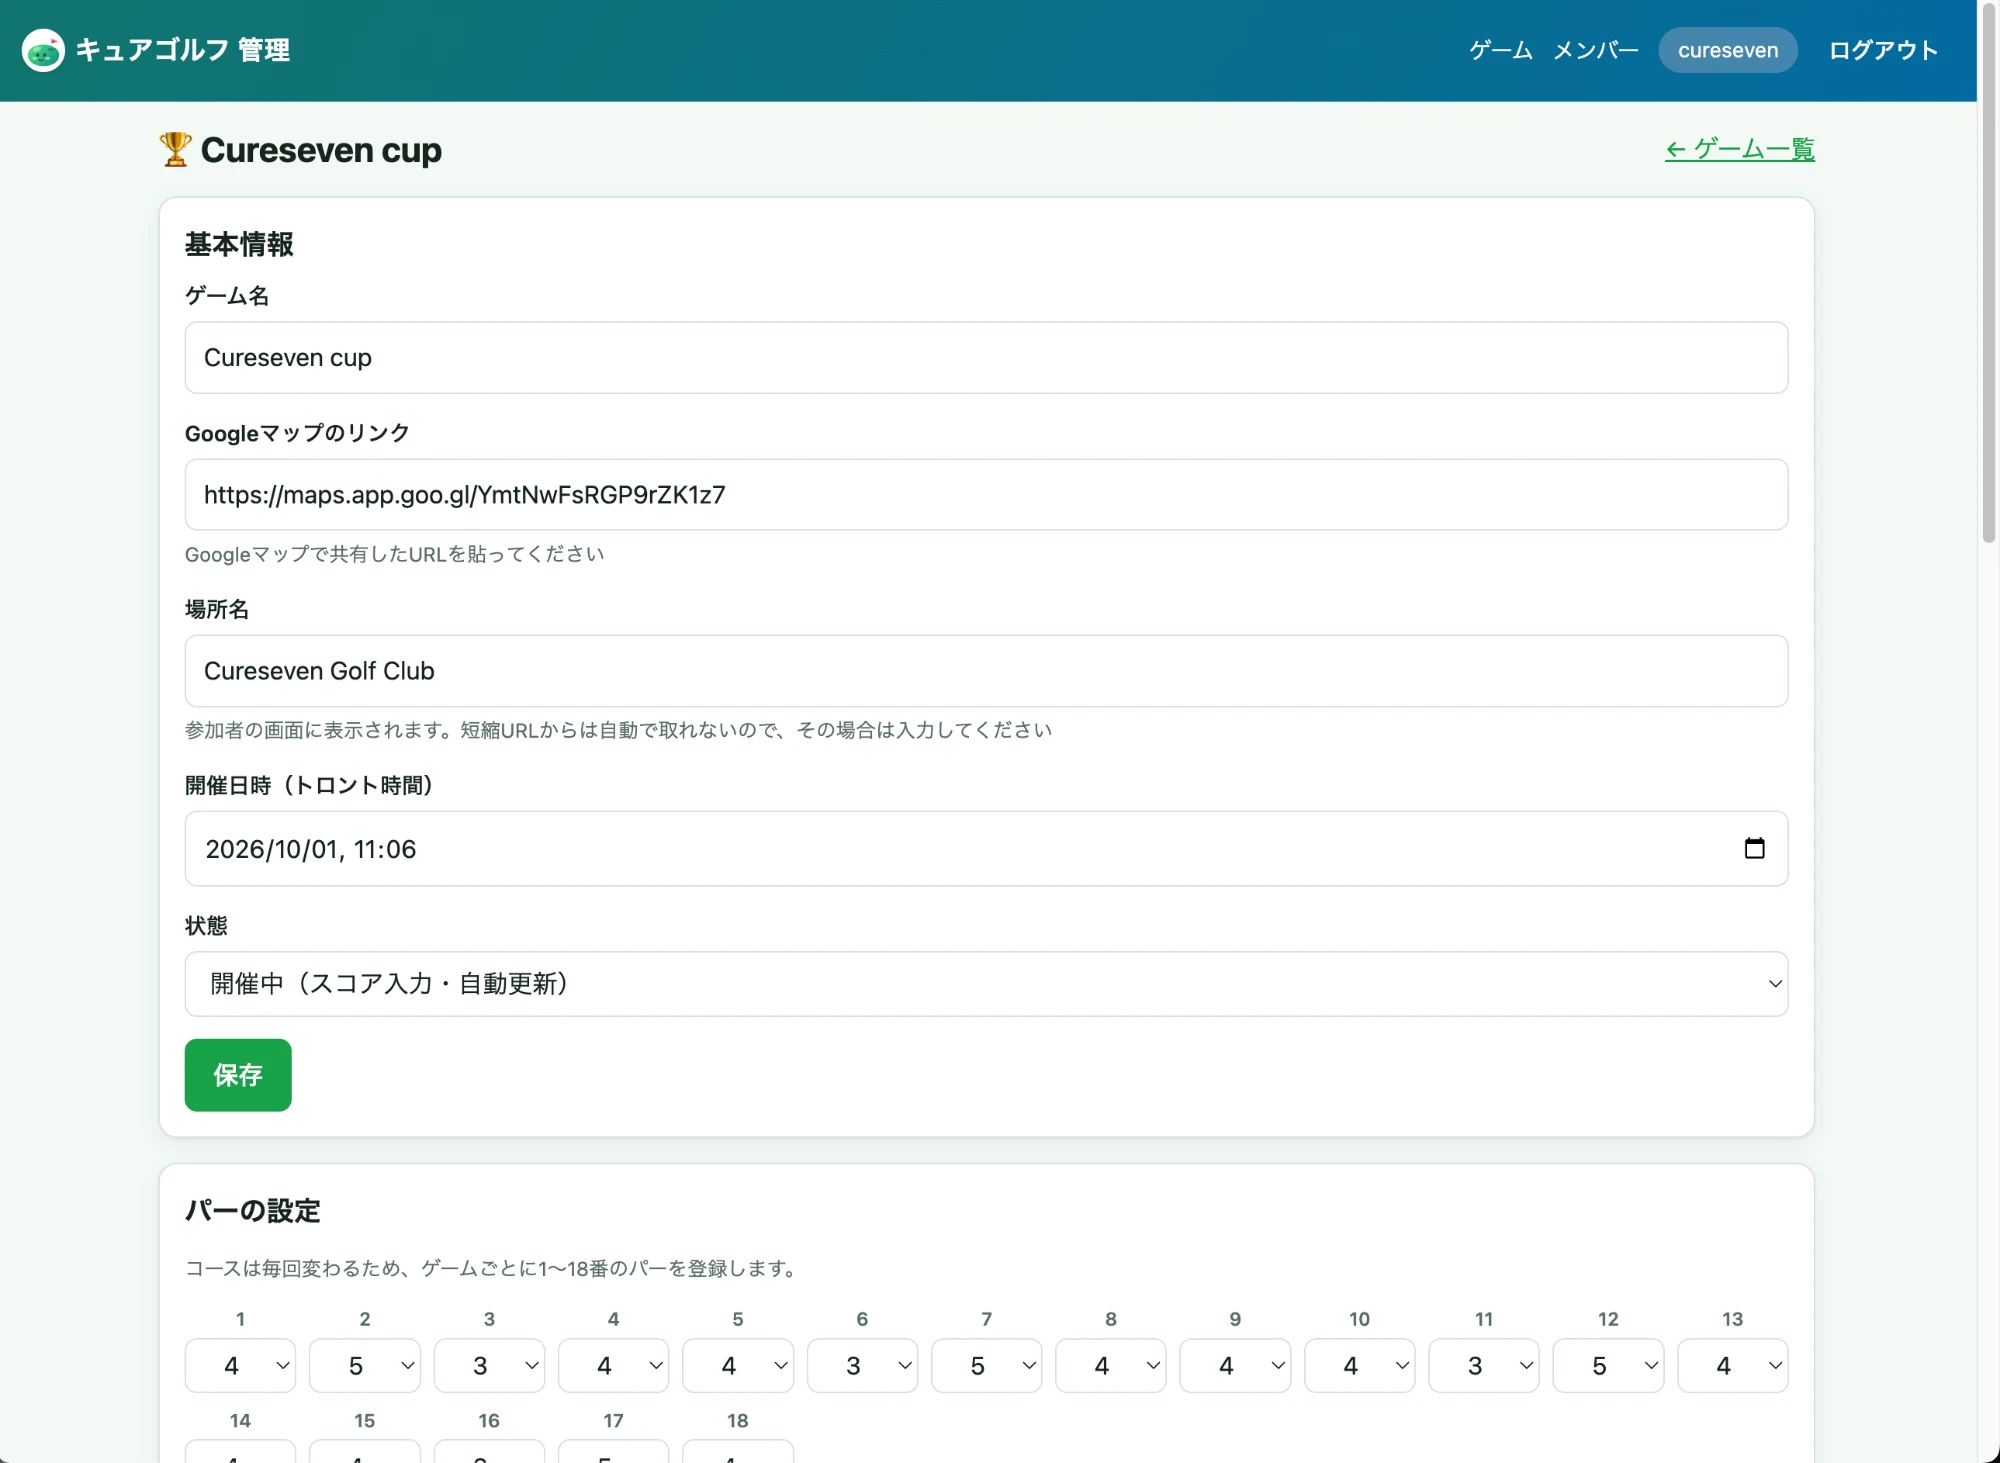Open par dropdown for hole 7
This screenshot has width=2000, height=1463.
click(986, 1366)
